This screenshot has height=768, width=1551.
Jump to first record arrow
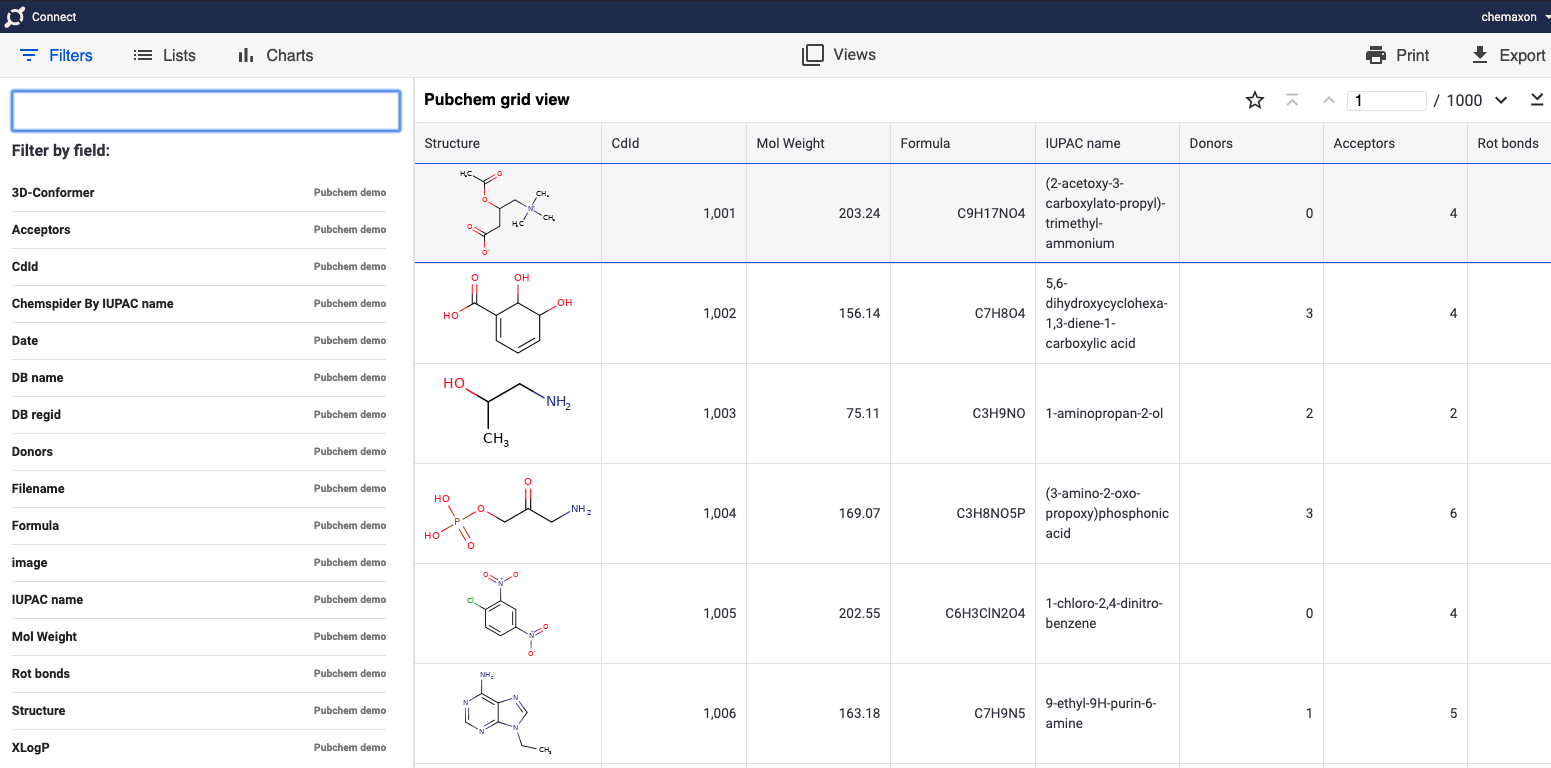tap(1292, 100)
